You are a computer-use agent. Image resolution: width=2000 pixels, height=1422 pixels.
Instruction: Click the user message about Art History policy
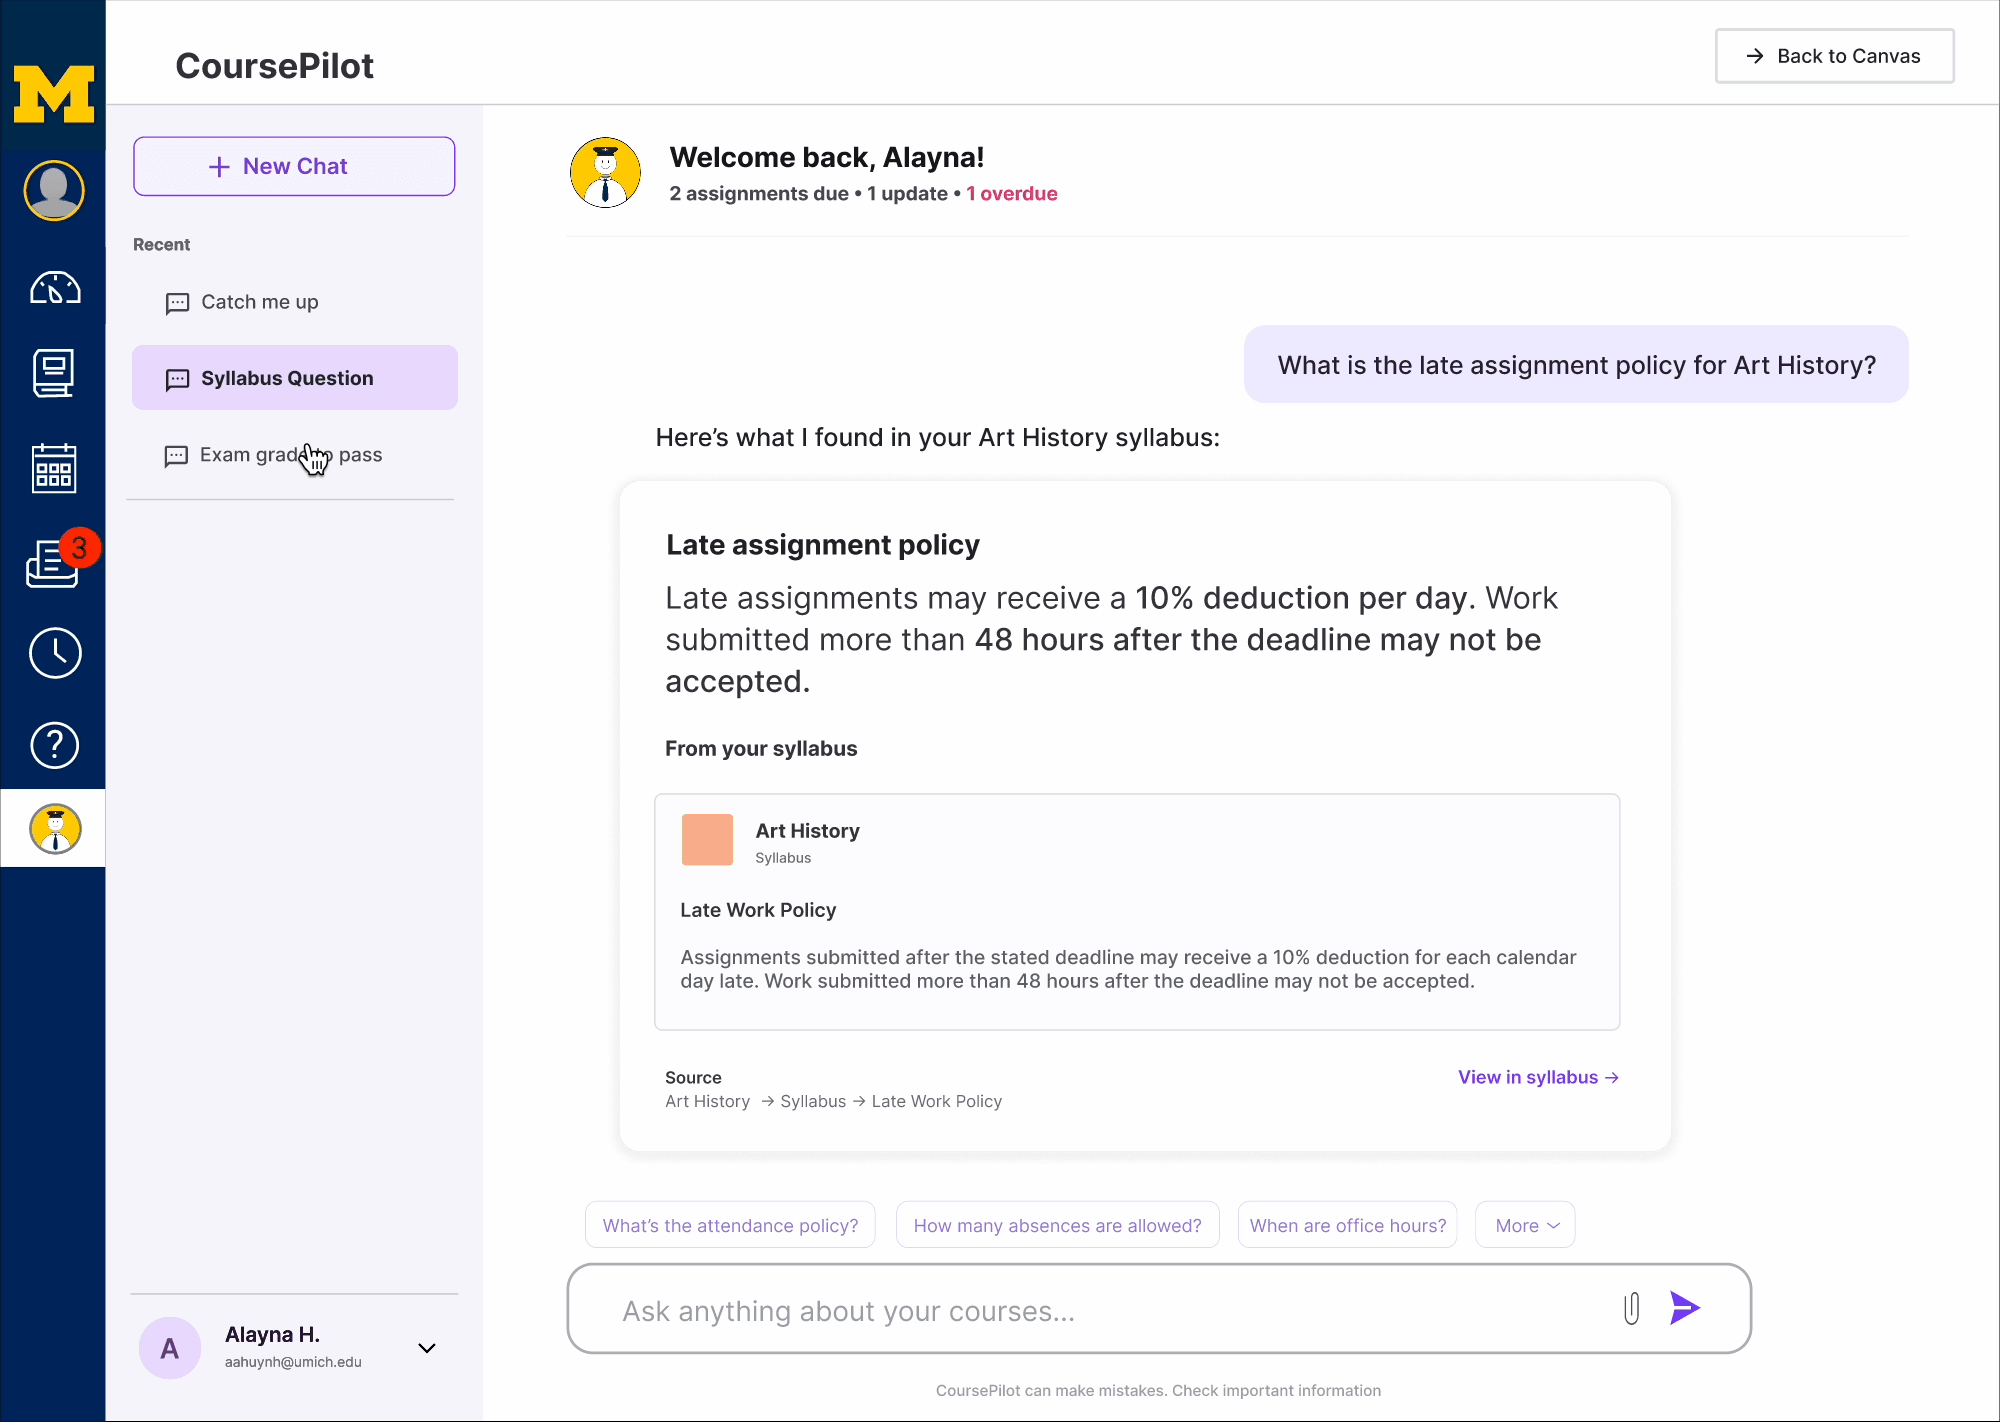(x=1576, y=365)
